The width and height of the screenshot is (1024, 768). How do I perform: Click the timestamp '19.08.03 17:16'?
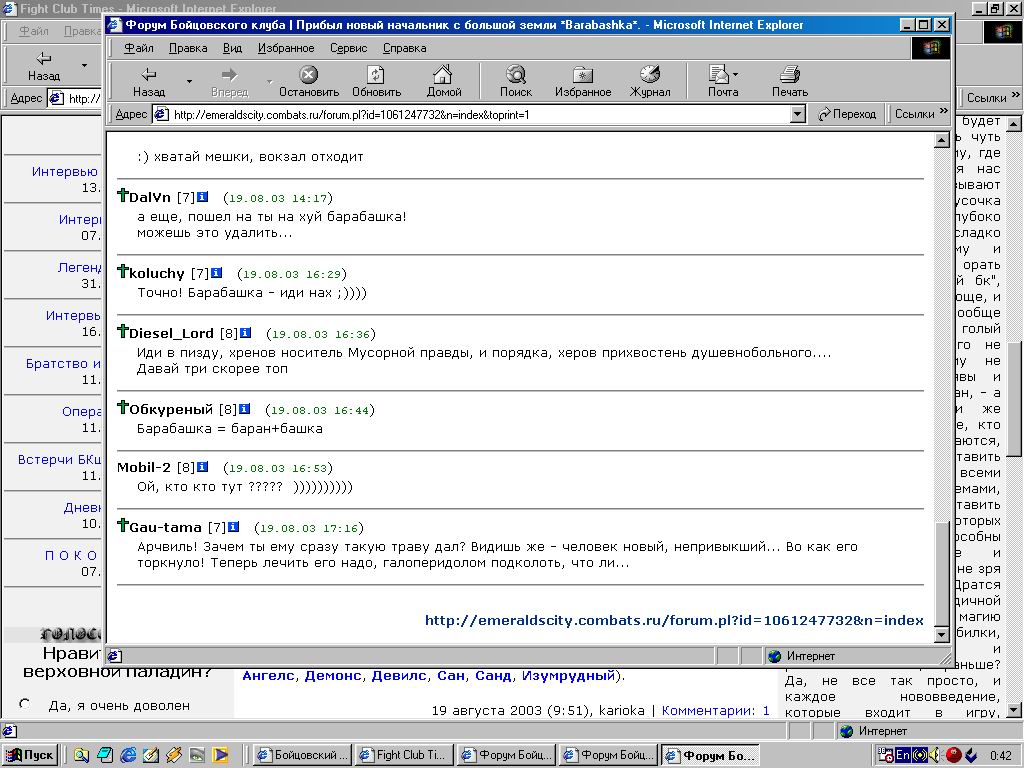click(x=308, y=528)
